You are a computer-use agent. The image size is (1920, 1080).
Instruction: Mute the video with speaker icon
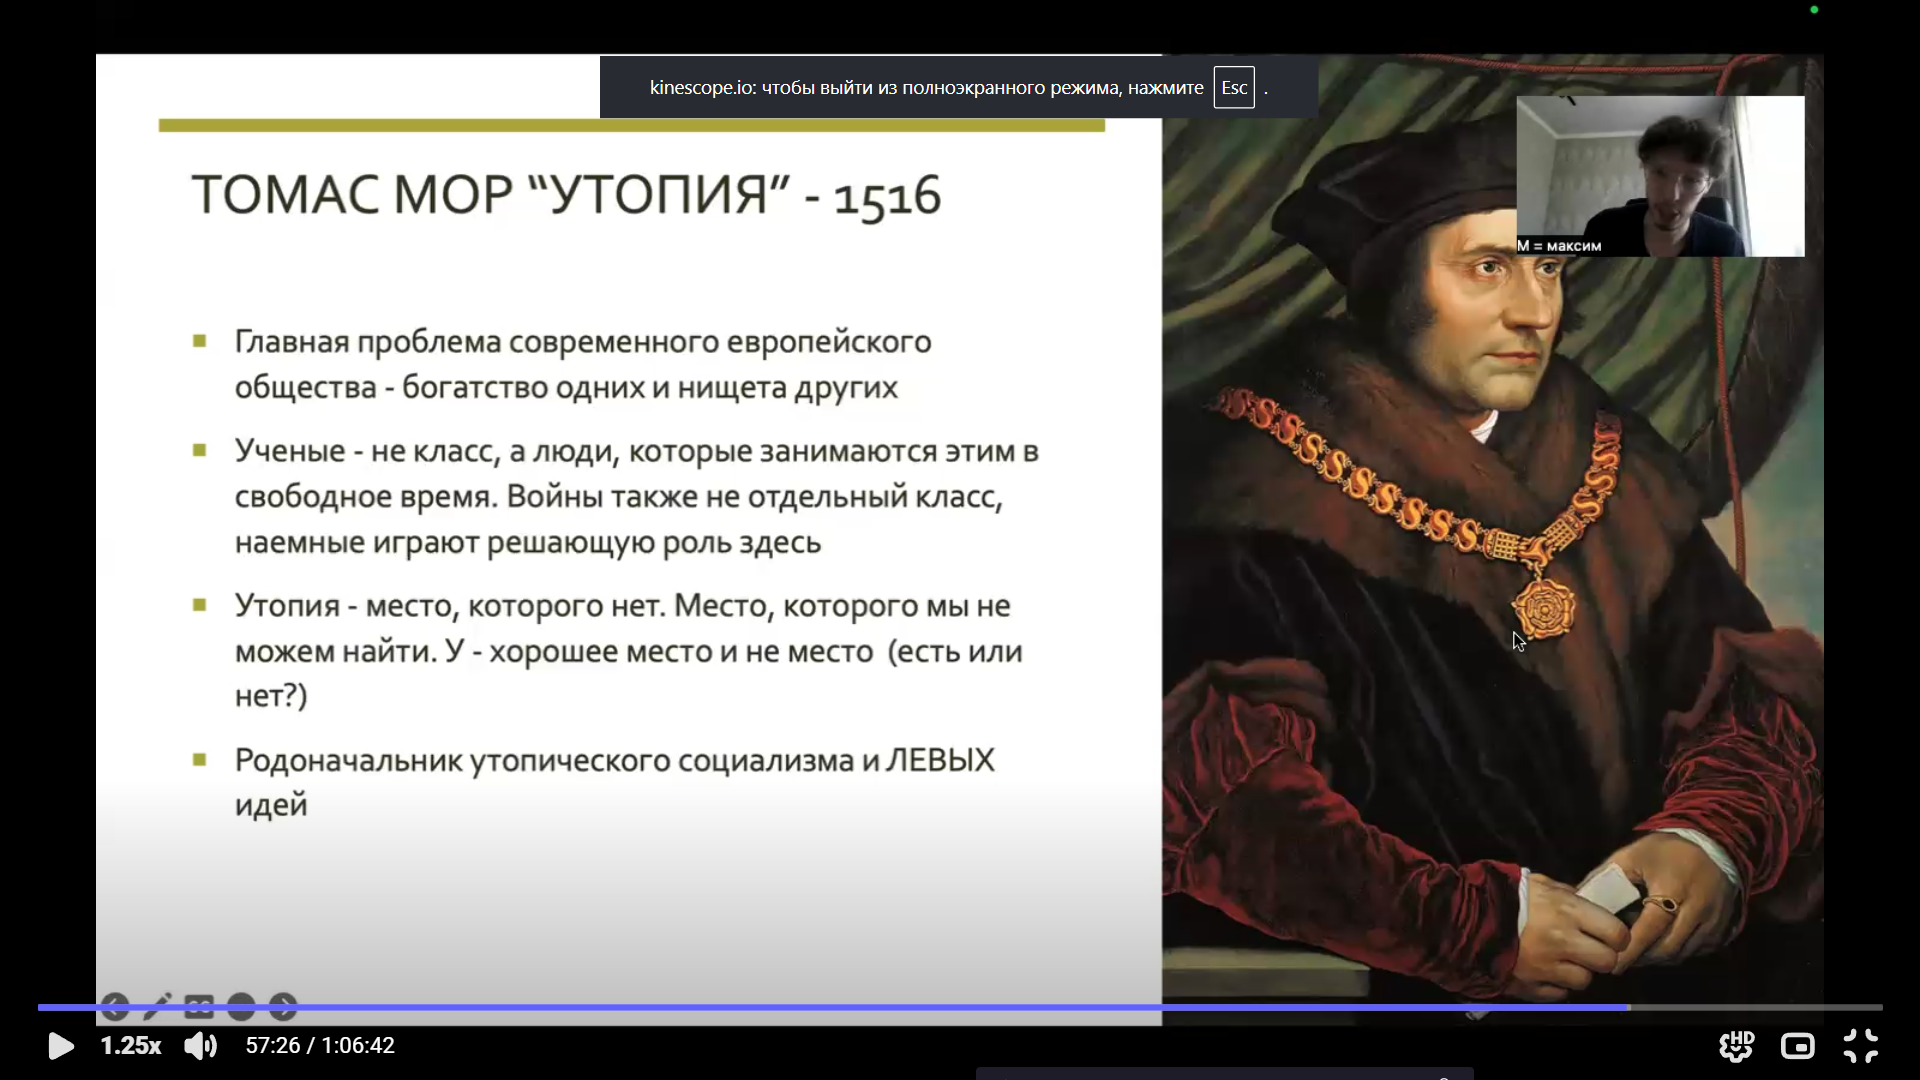pos(200,1046)
